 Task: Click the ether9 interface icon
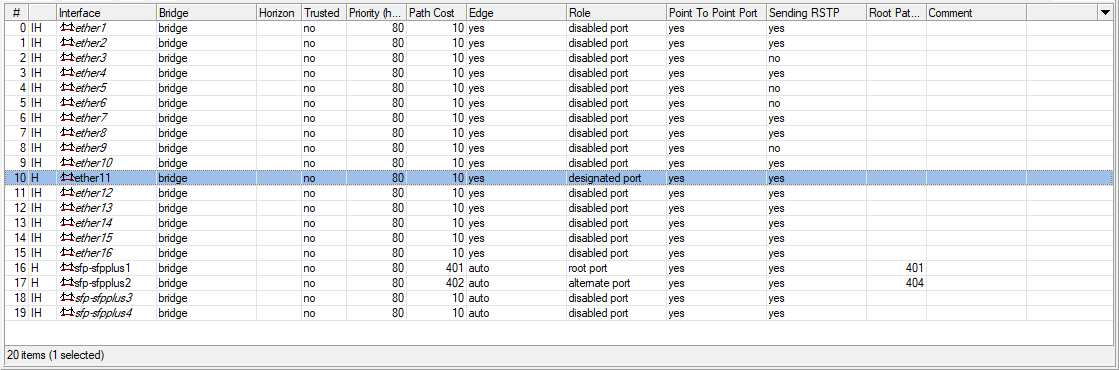(66, 148)
